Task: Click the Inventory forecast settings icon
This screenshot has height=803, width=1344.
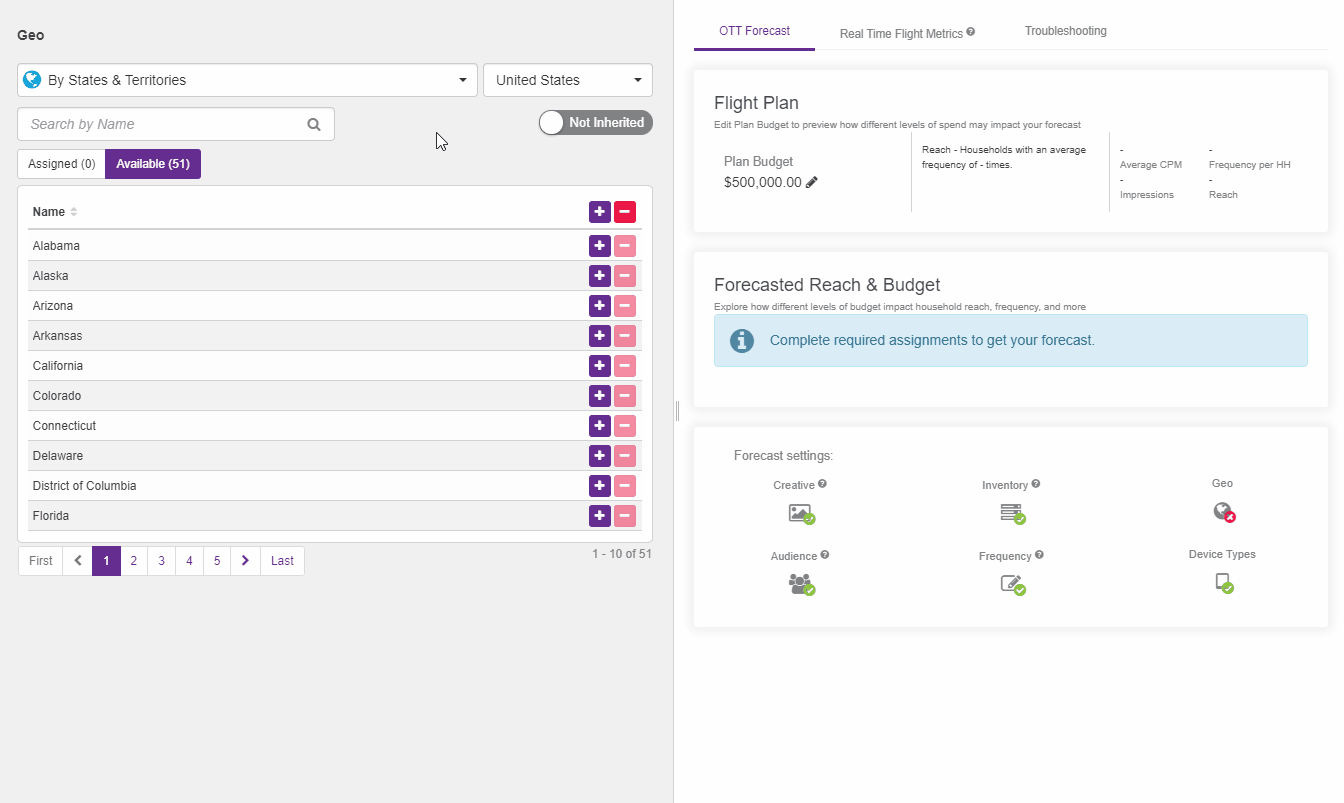Action: coord(1013,512)
